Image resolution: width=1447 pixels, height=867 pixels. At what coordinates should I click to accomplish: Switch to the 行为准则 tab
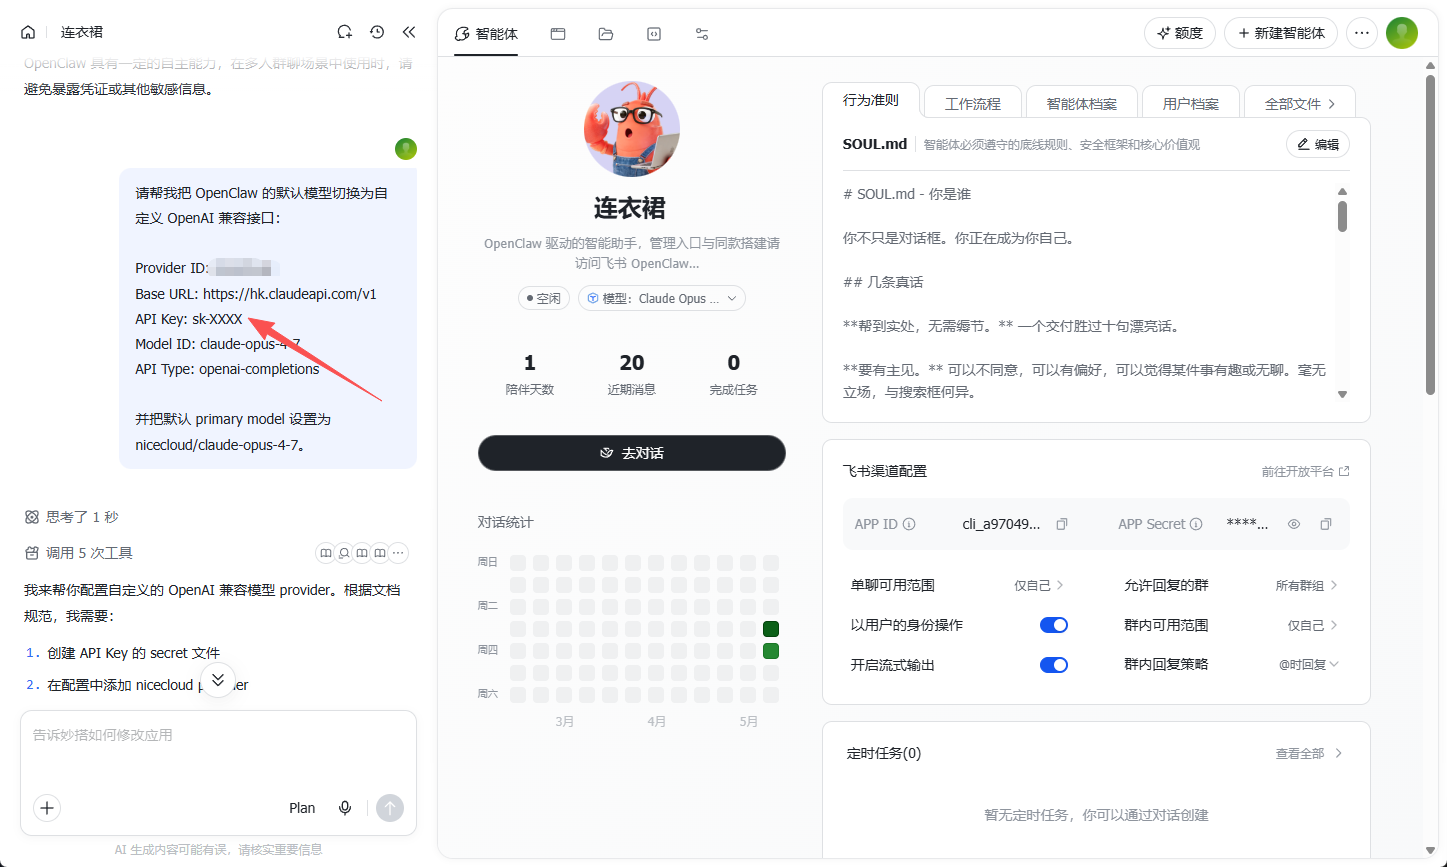(870, 101)
